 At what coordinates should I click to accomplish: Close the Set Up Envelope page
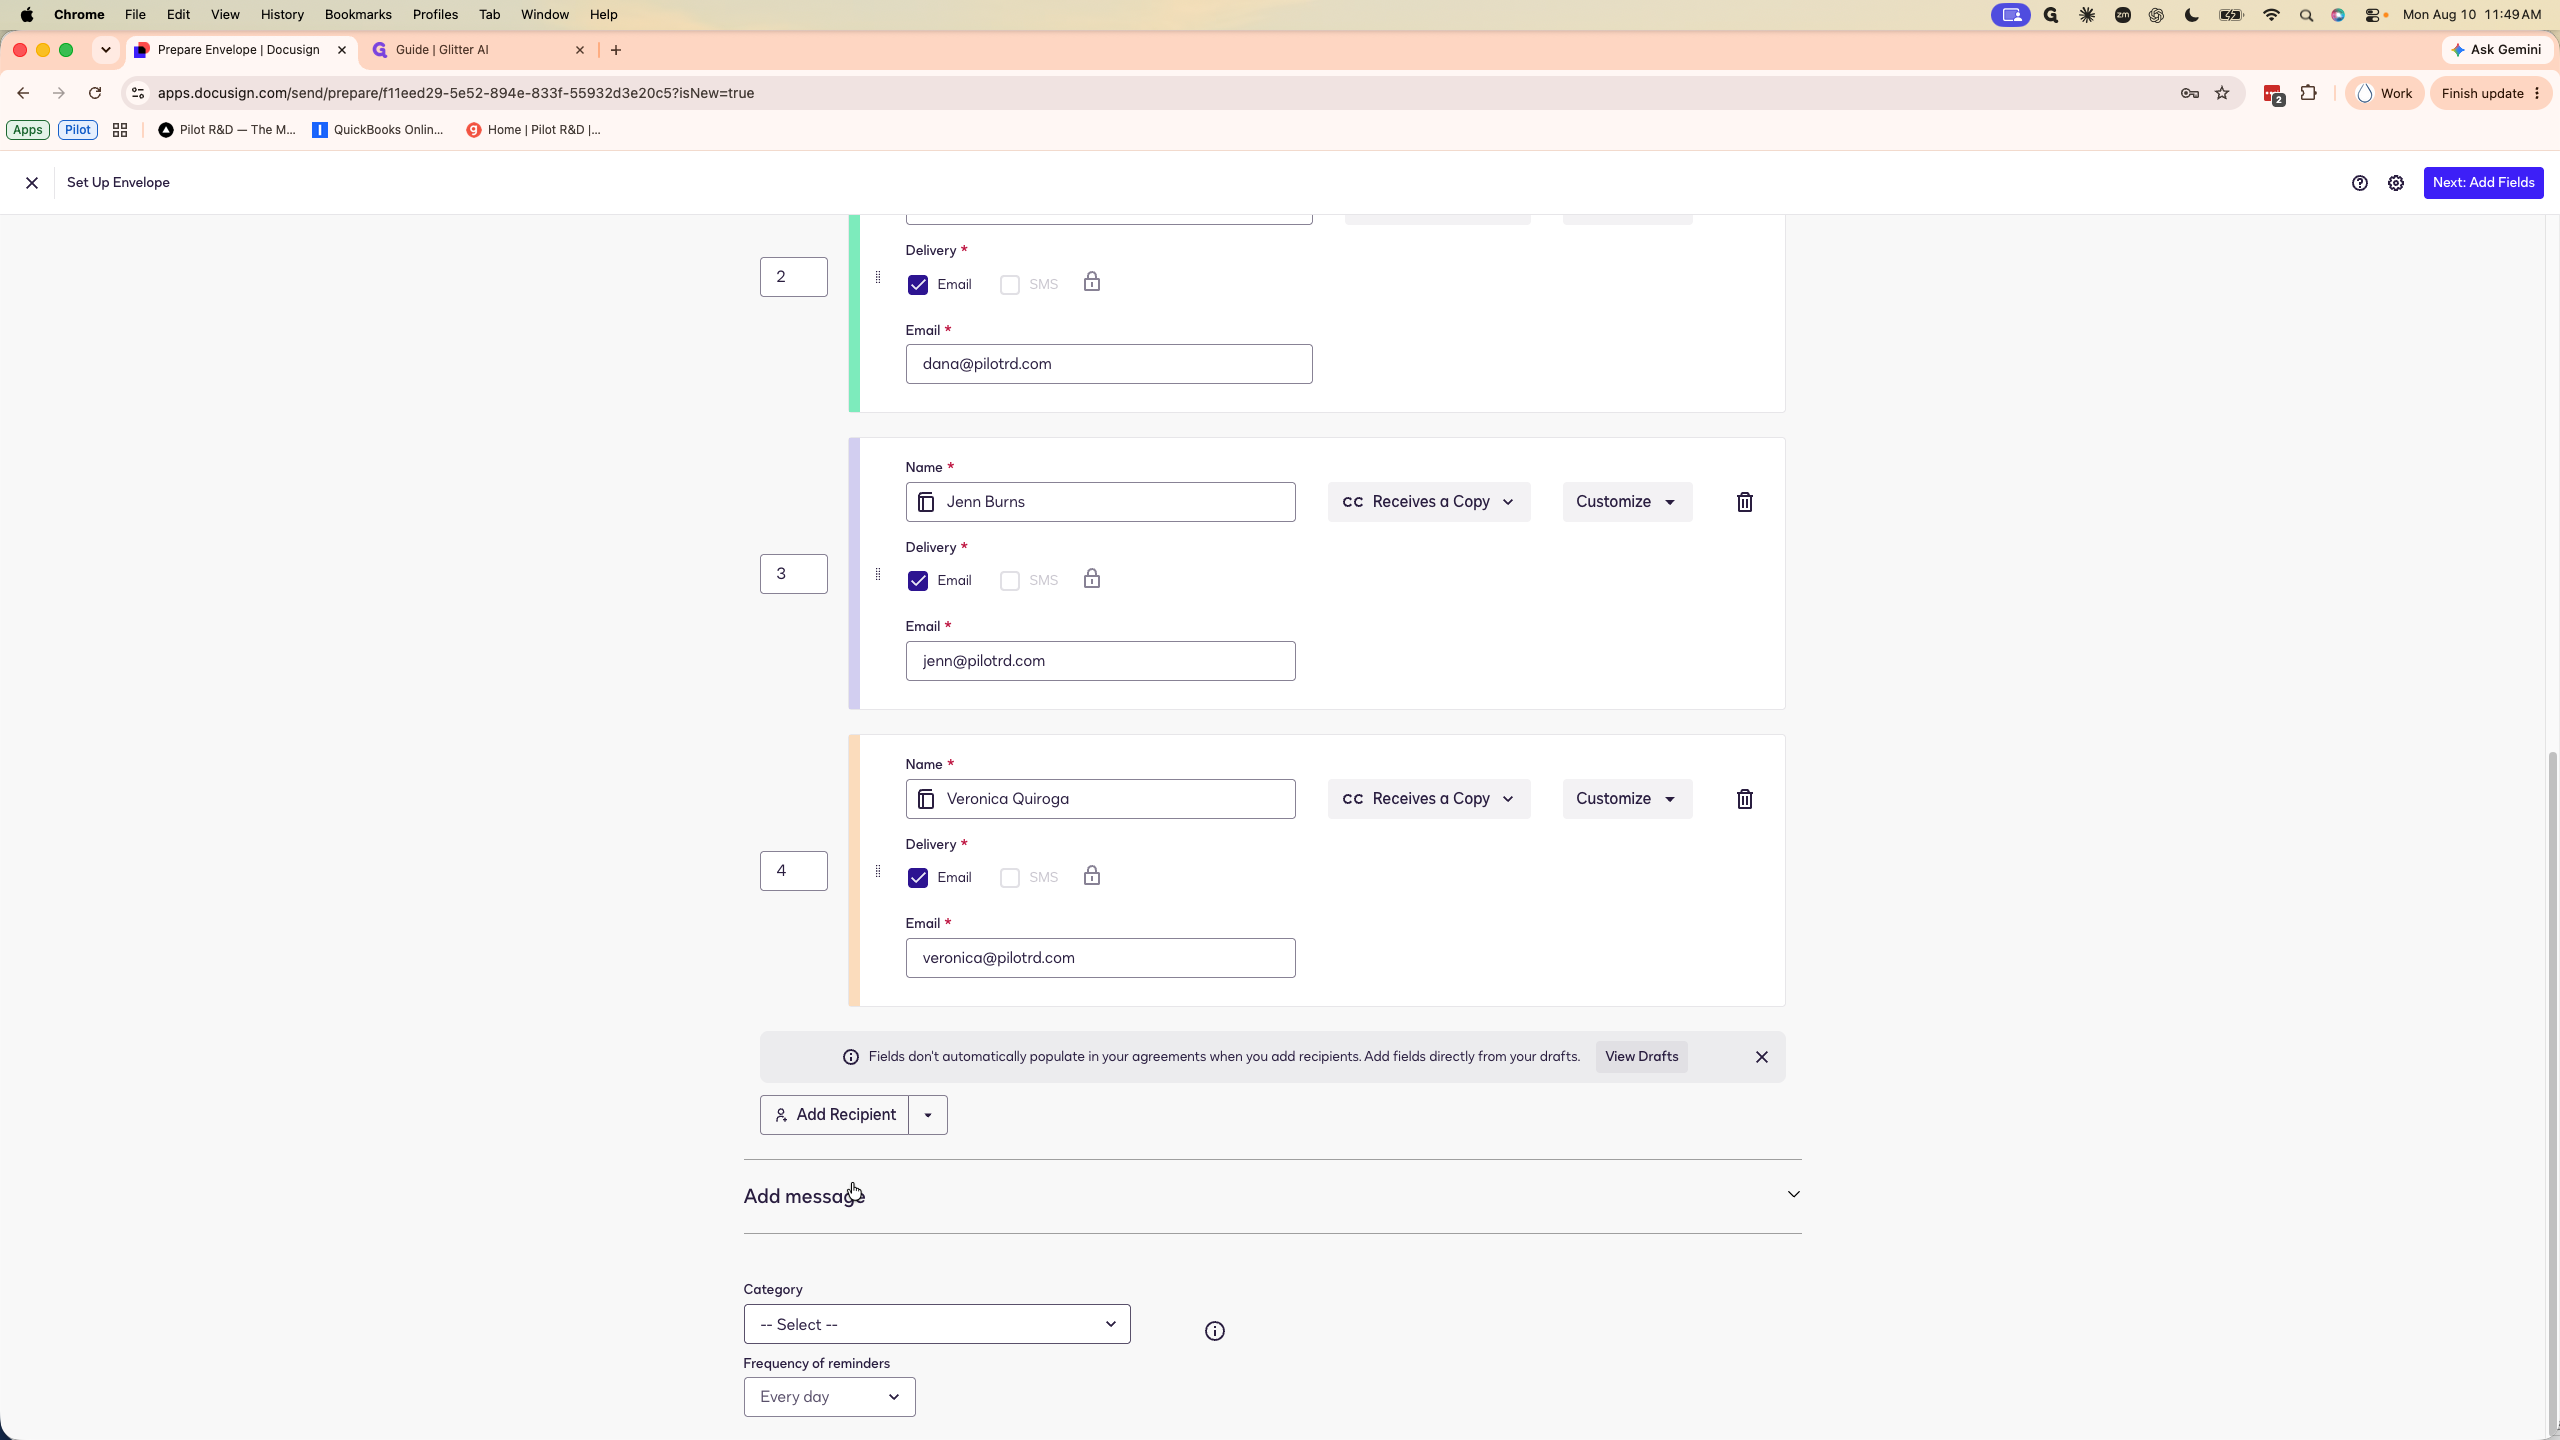click(32, 183)
